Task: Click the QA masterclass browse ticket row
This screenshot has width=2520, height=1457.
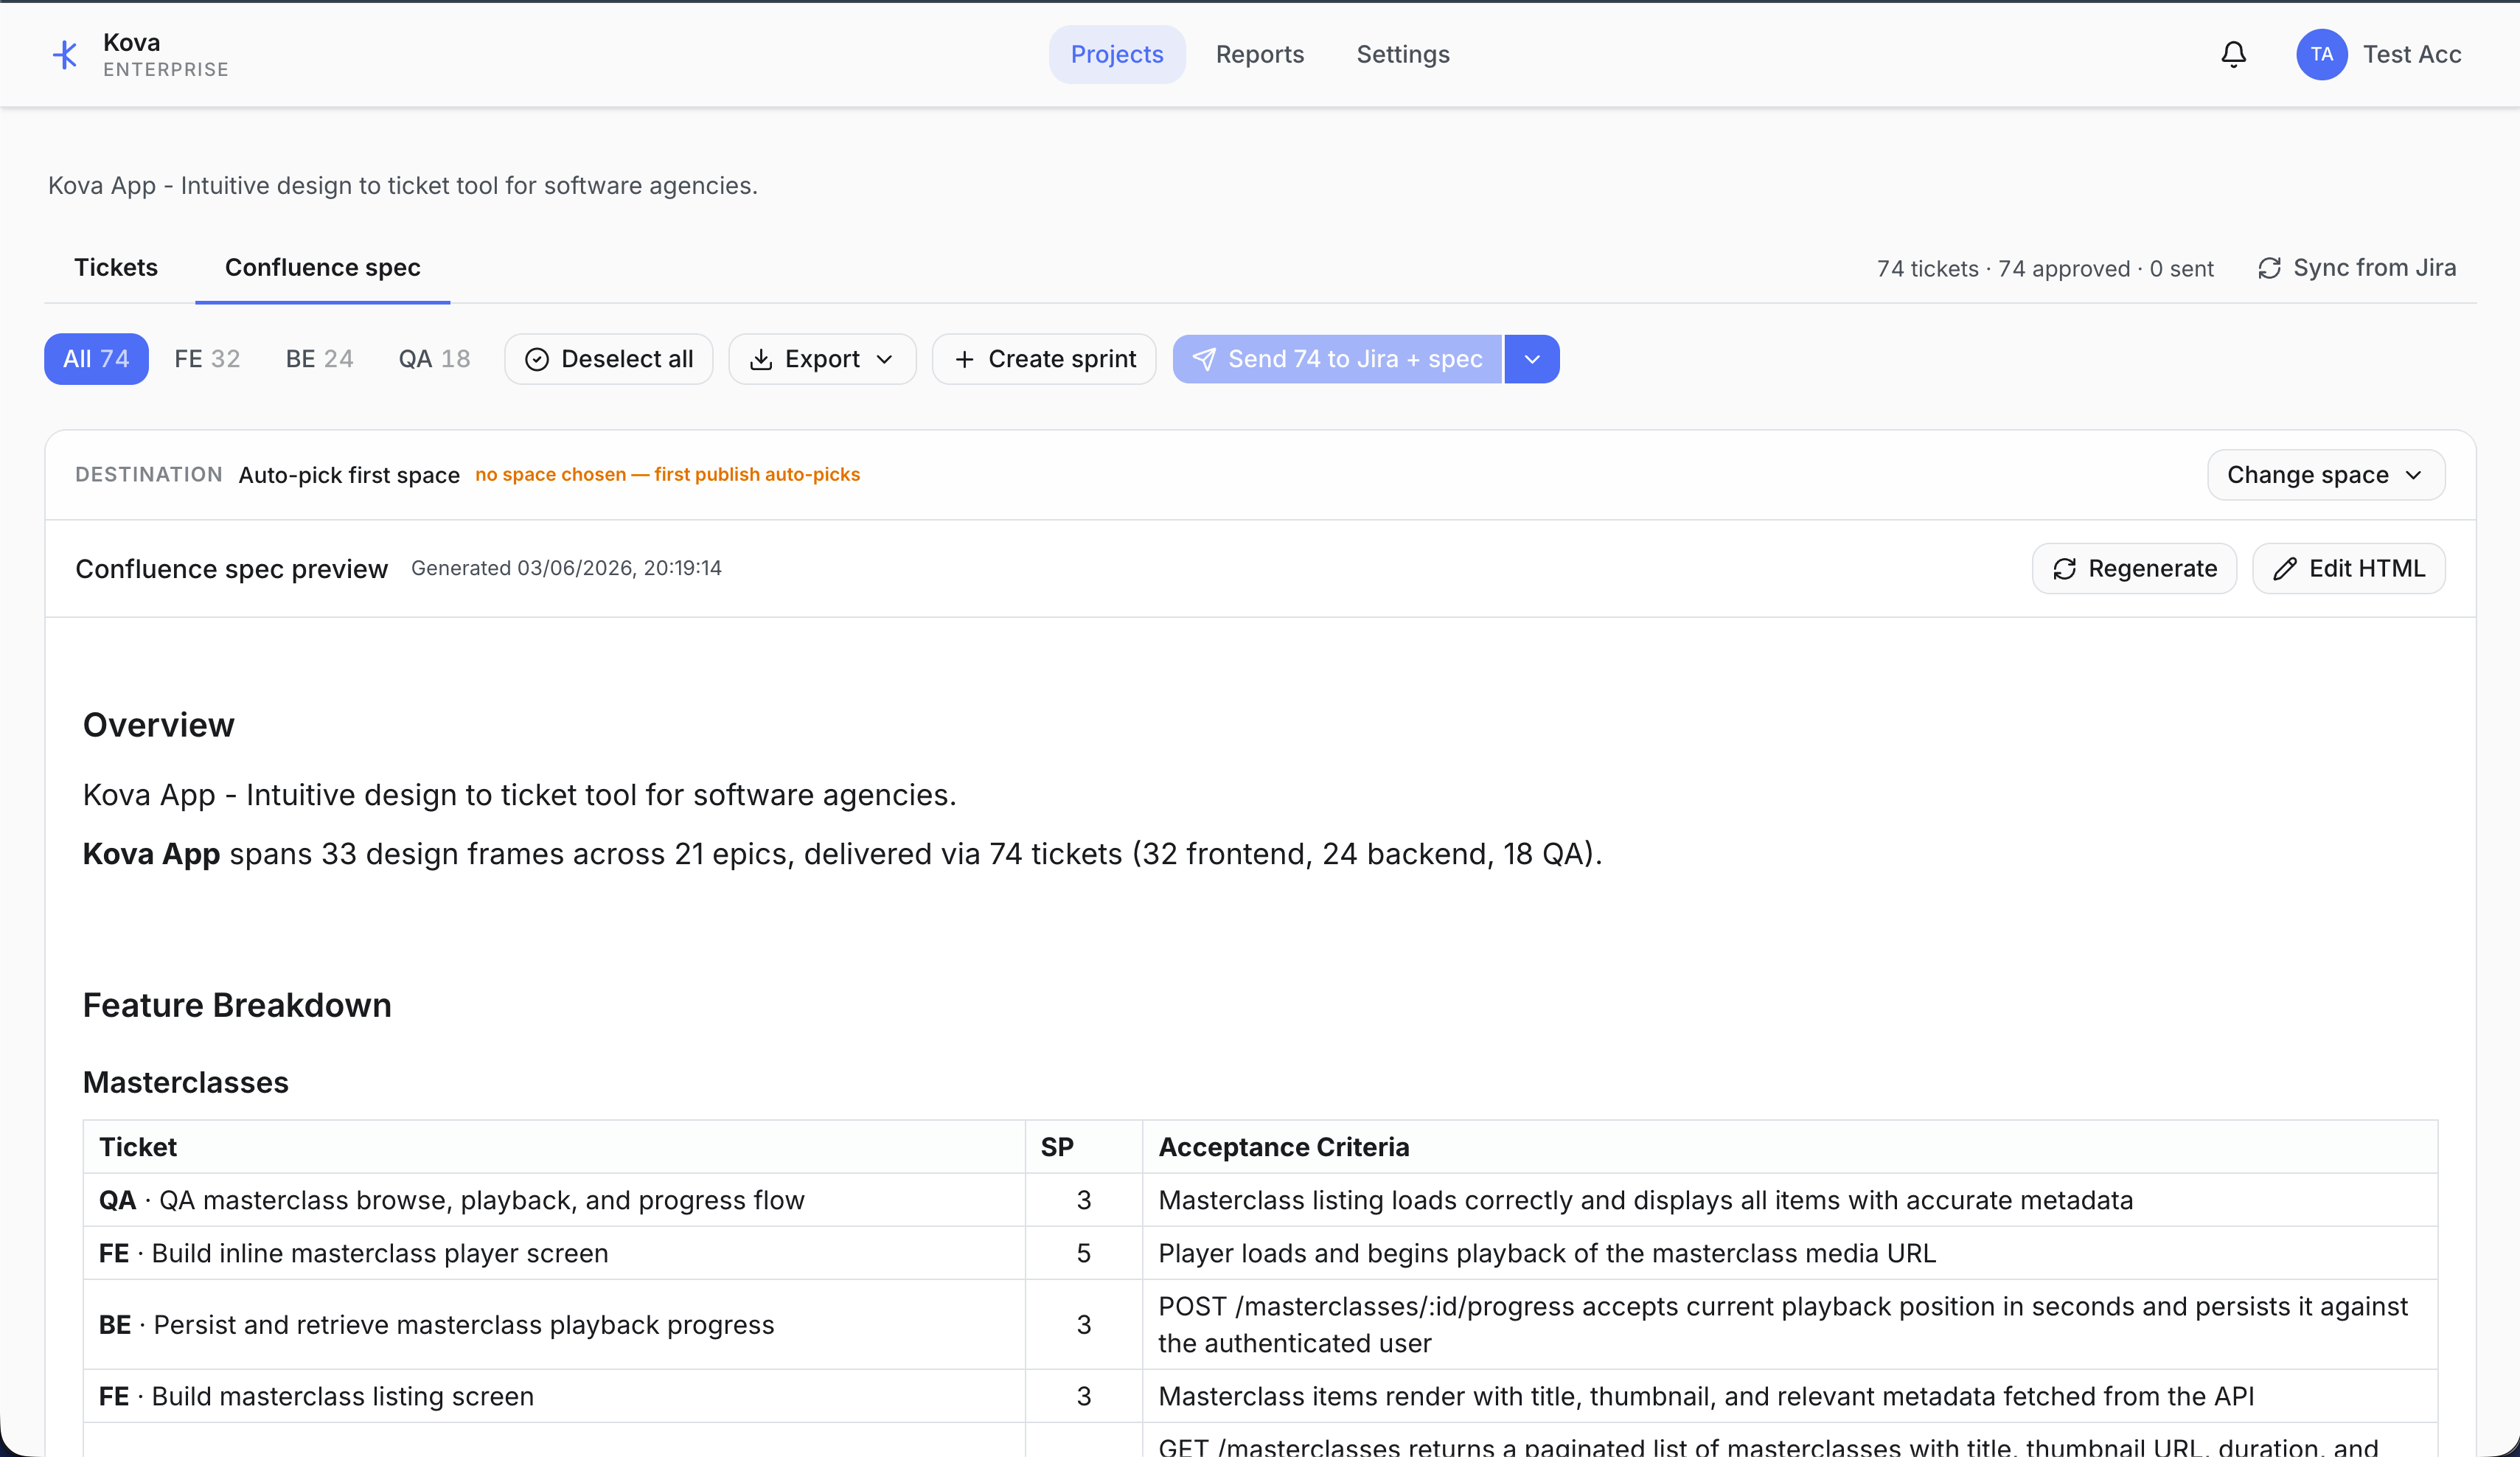Action: (1260, 1200)
